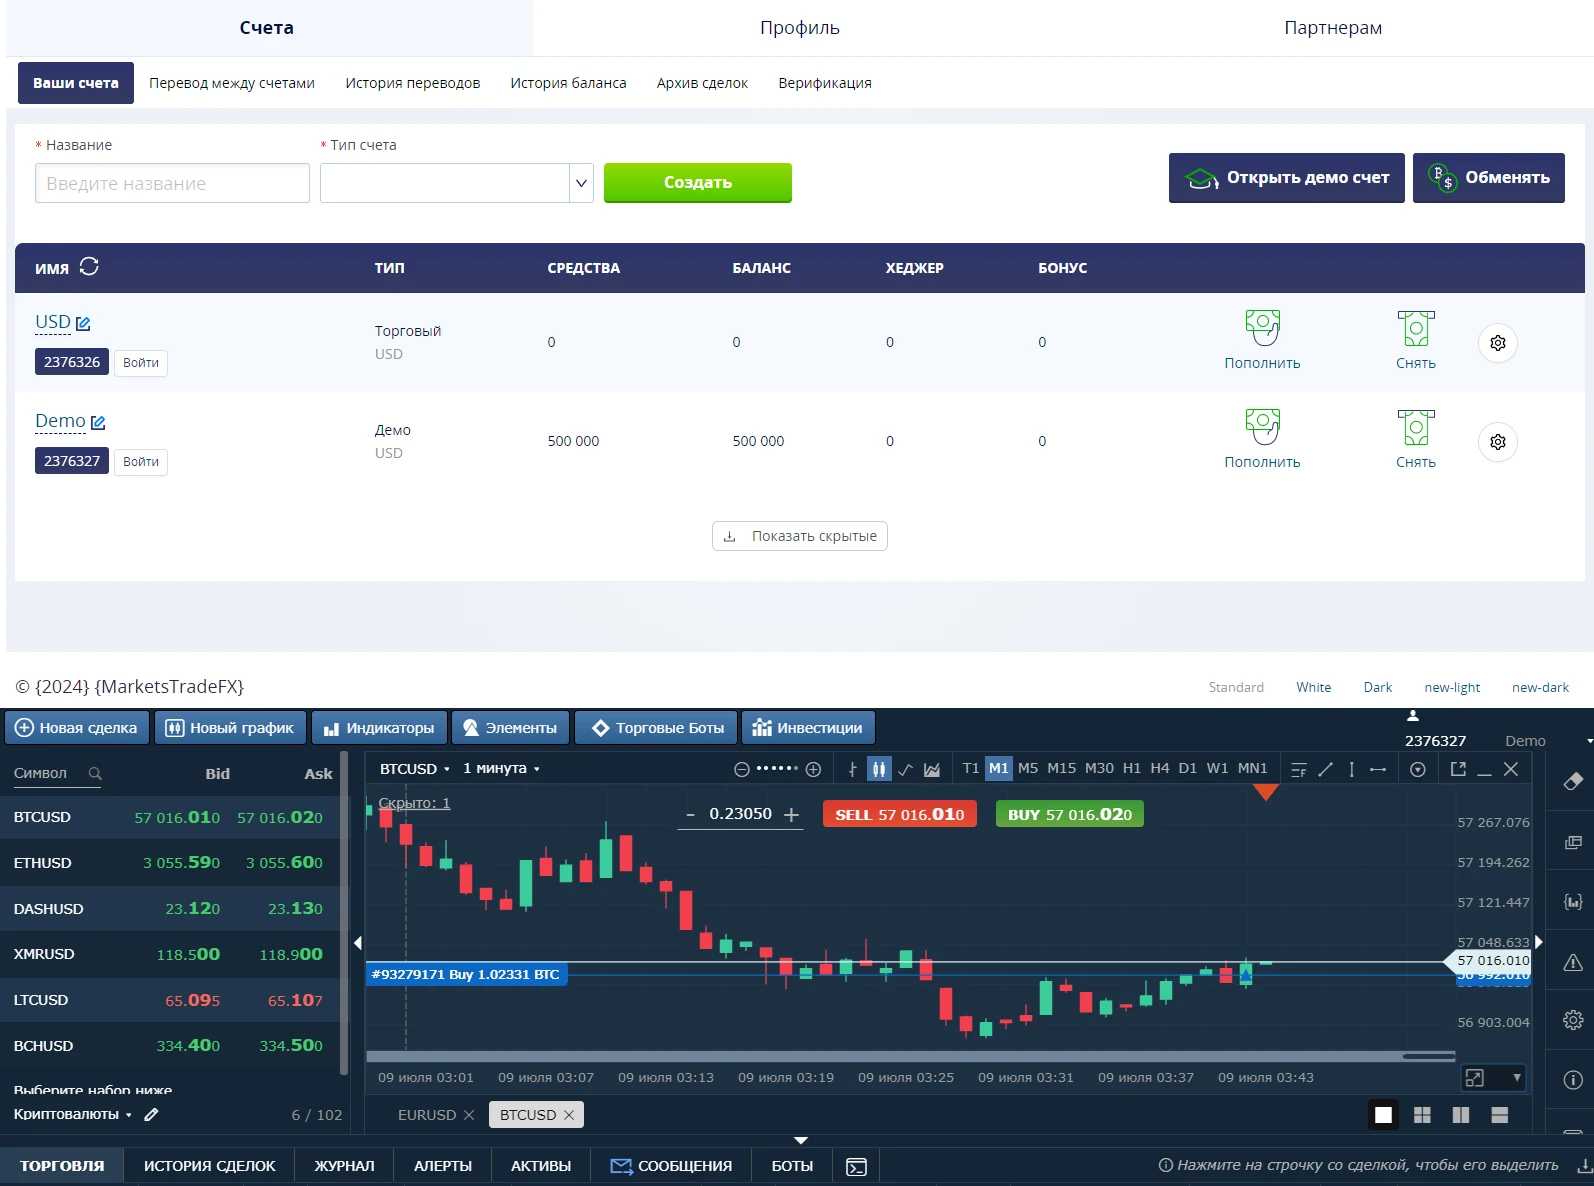Open the Тип счета dropdown
Viewport: 1594px width, 1186px height.
click(x=457, y=183)
